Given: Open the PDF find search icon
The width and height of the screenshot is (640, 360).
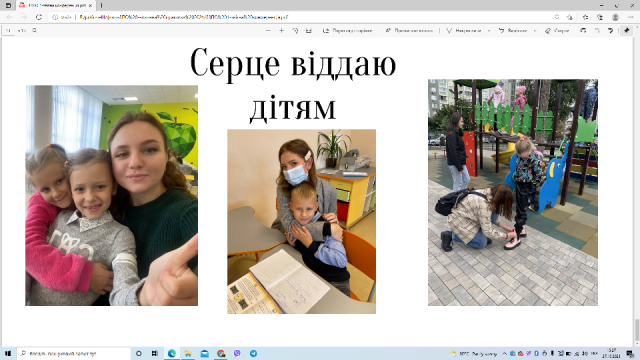Looking at the screenshot, I should [35, 30].
